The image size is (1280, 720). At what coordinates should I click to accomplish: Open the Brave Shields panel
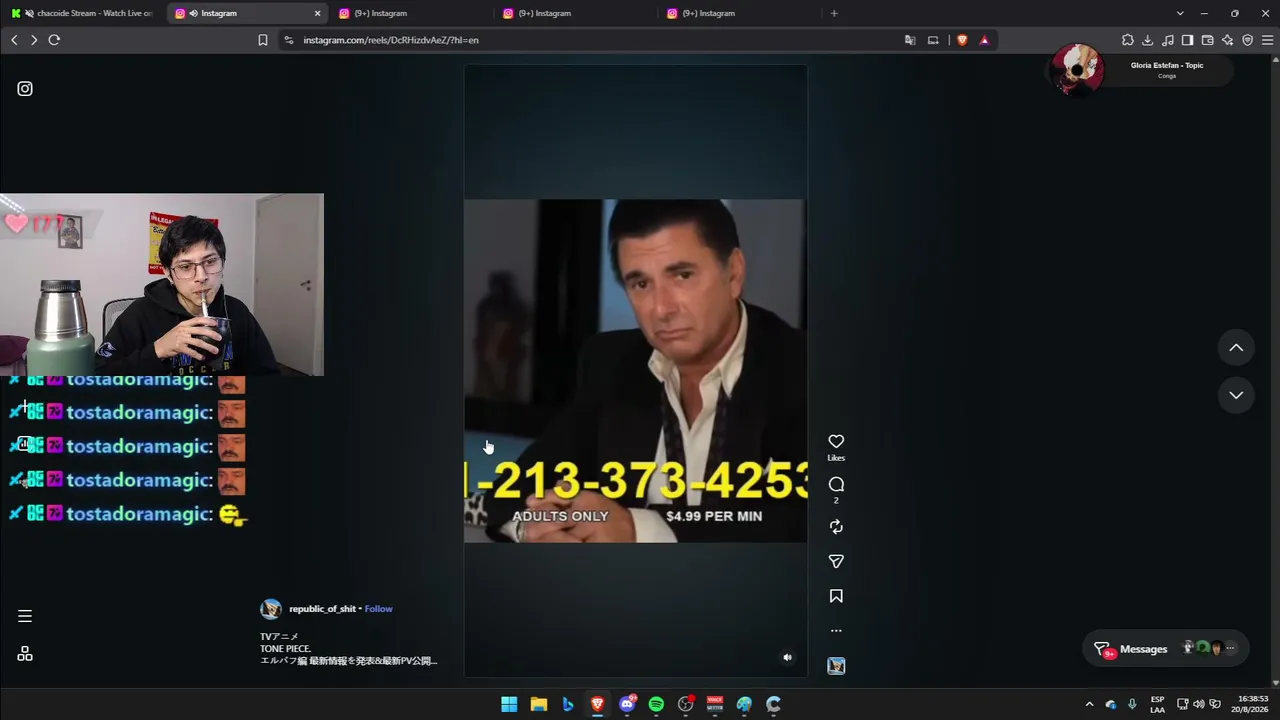point(962,40)
